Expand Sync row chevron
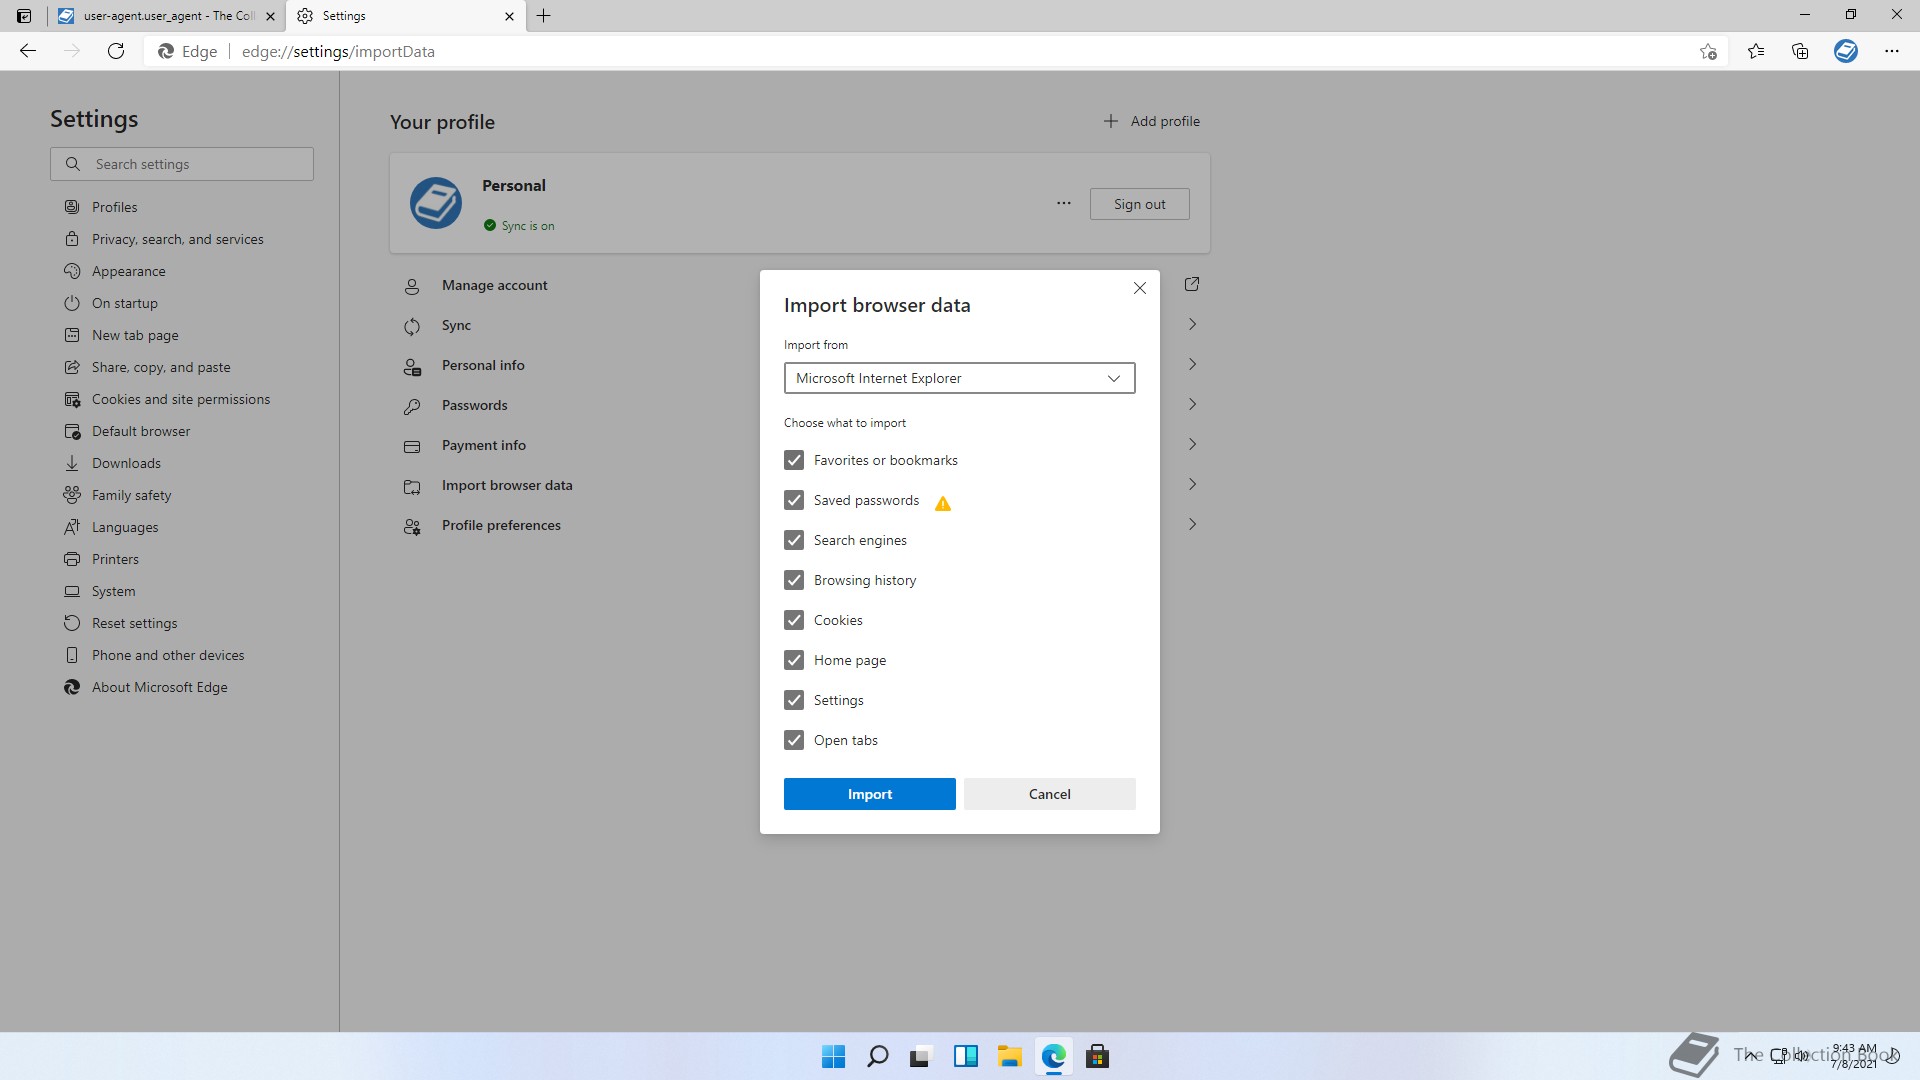Image resolution: width=1920 pixels, height=1080 pixels. 1192,325
